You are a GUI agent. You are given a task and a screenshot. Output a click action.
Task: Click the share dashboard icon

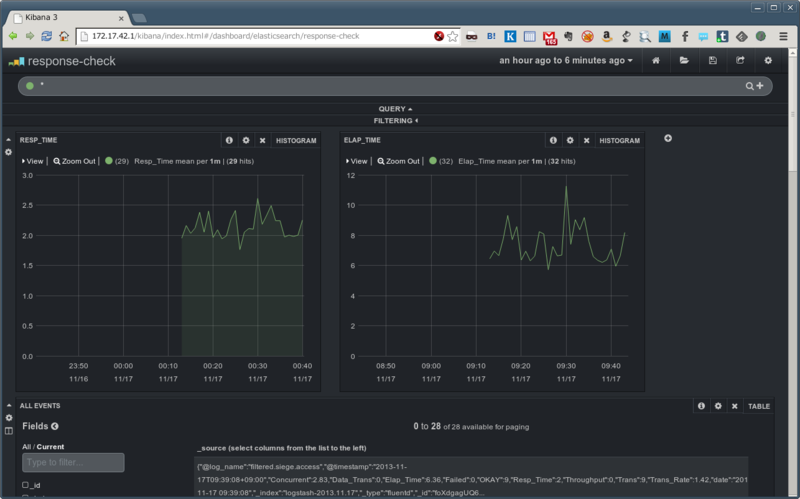(x=740, y=60)
